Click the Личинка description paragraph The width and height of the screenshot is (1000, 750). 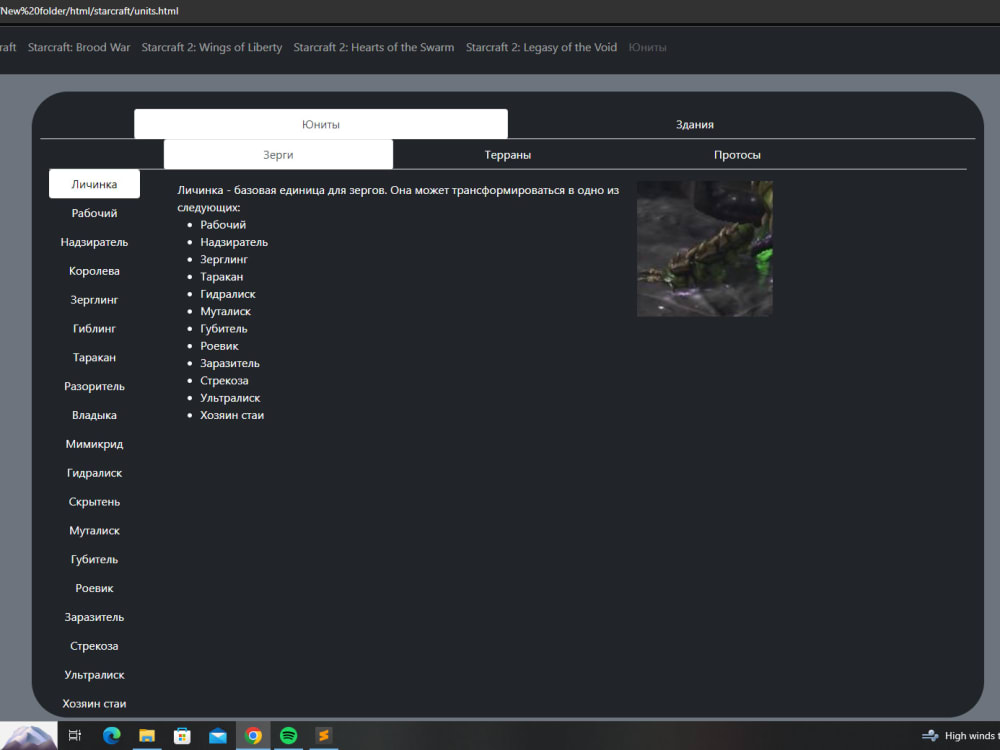coord(398,198)
